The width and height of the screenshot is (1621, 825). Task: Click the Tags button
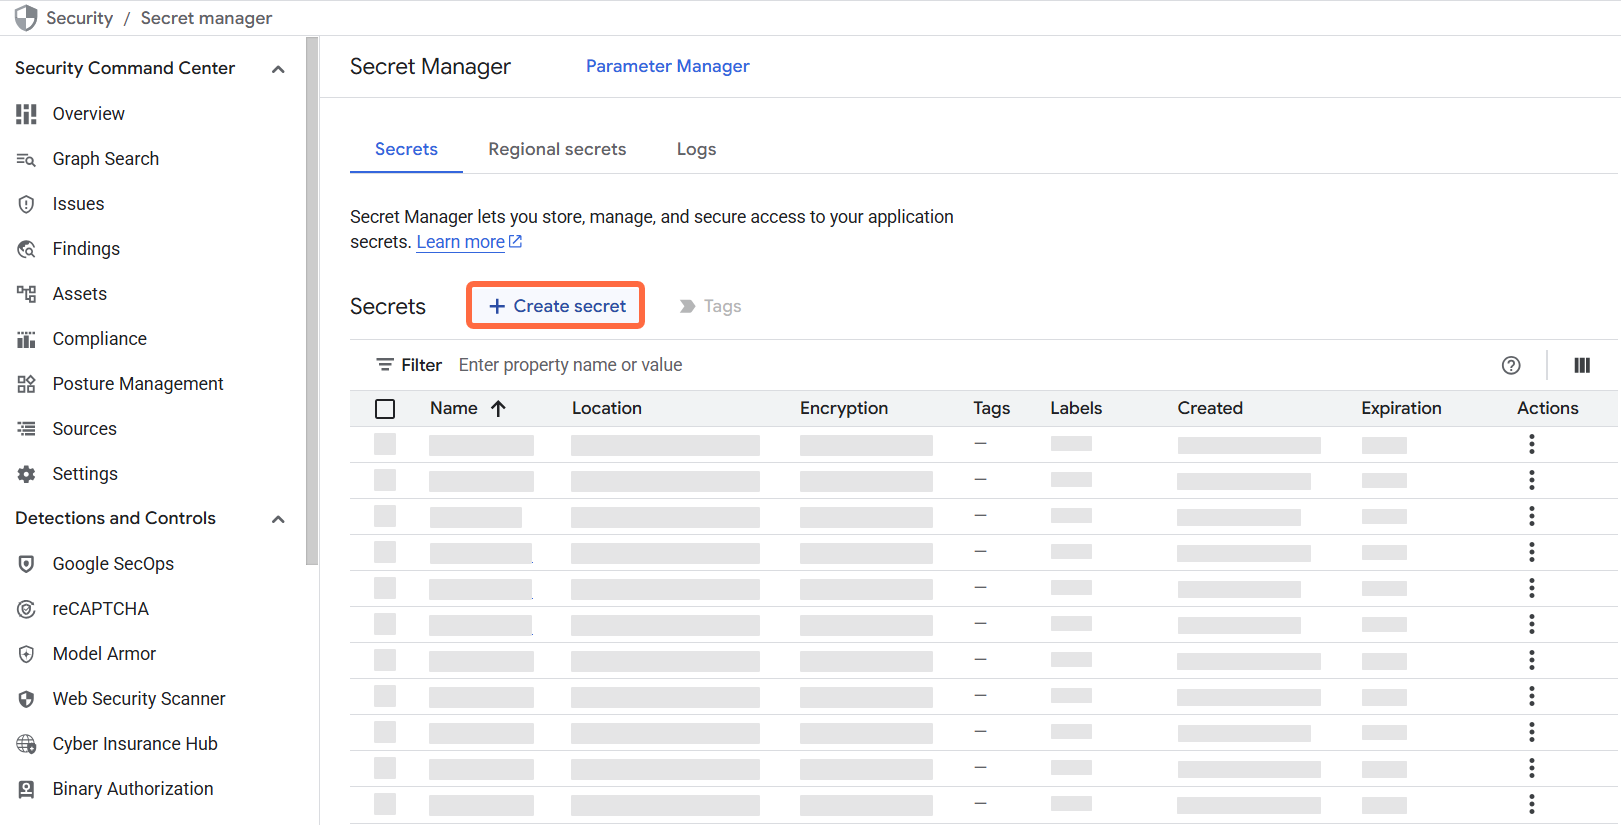[710, 306]
